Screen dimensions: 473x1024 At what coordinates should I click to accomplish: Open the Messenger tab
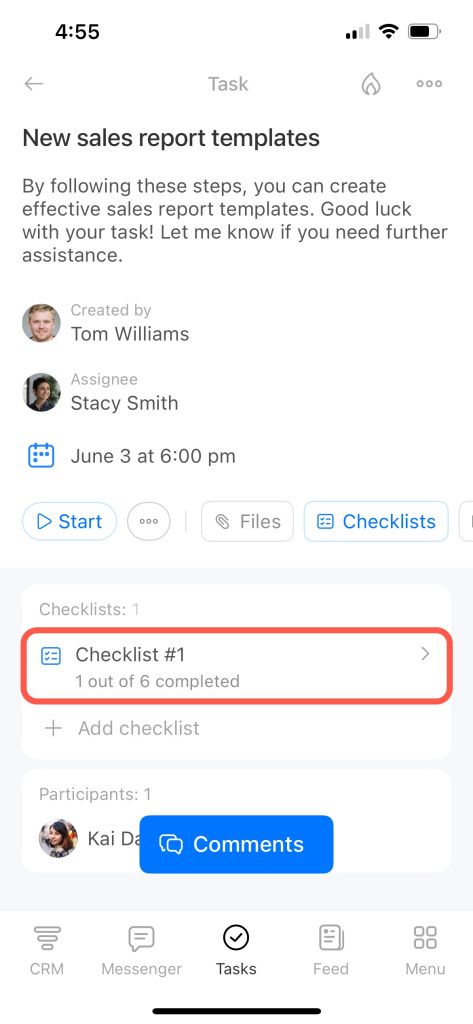point(141,950)
